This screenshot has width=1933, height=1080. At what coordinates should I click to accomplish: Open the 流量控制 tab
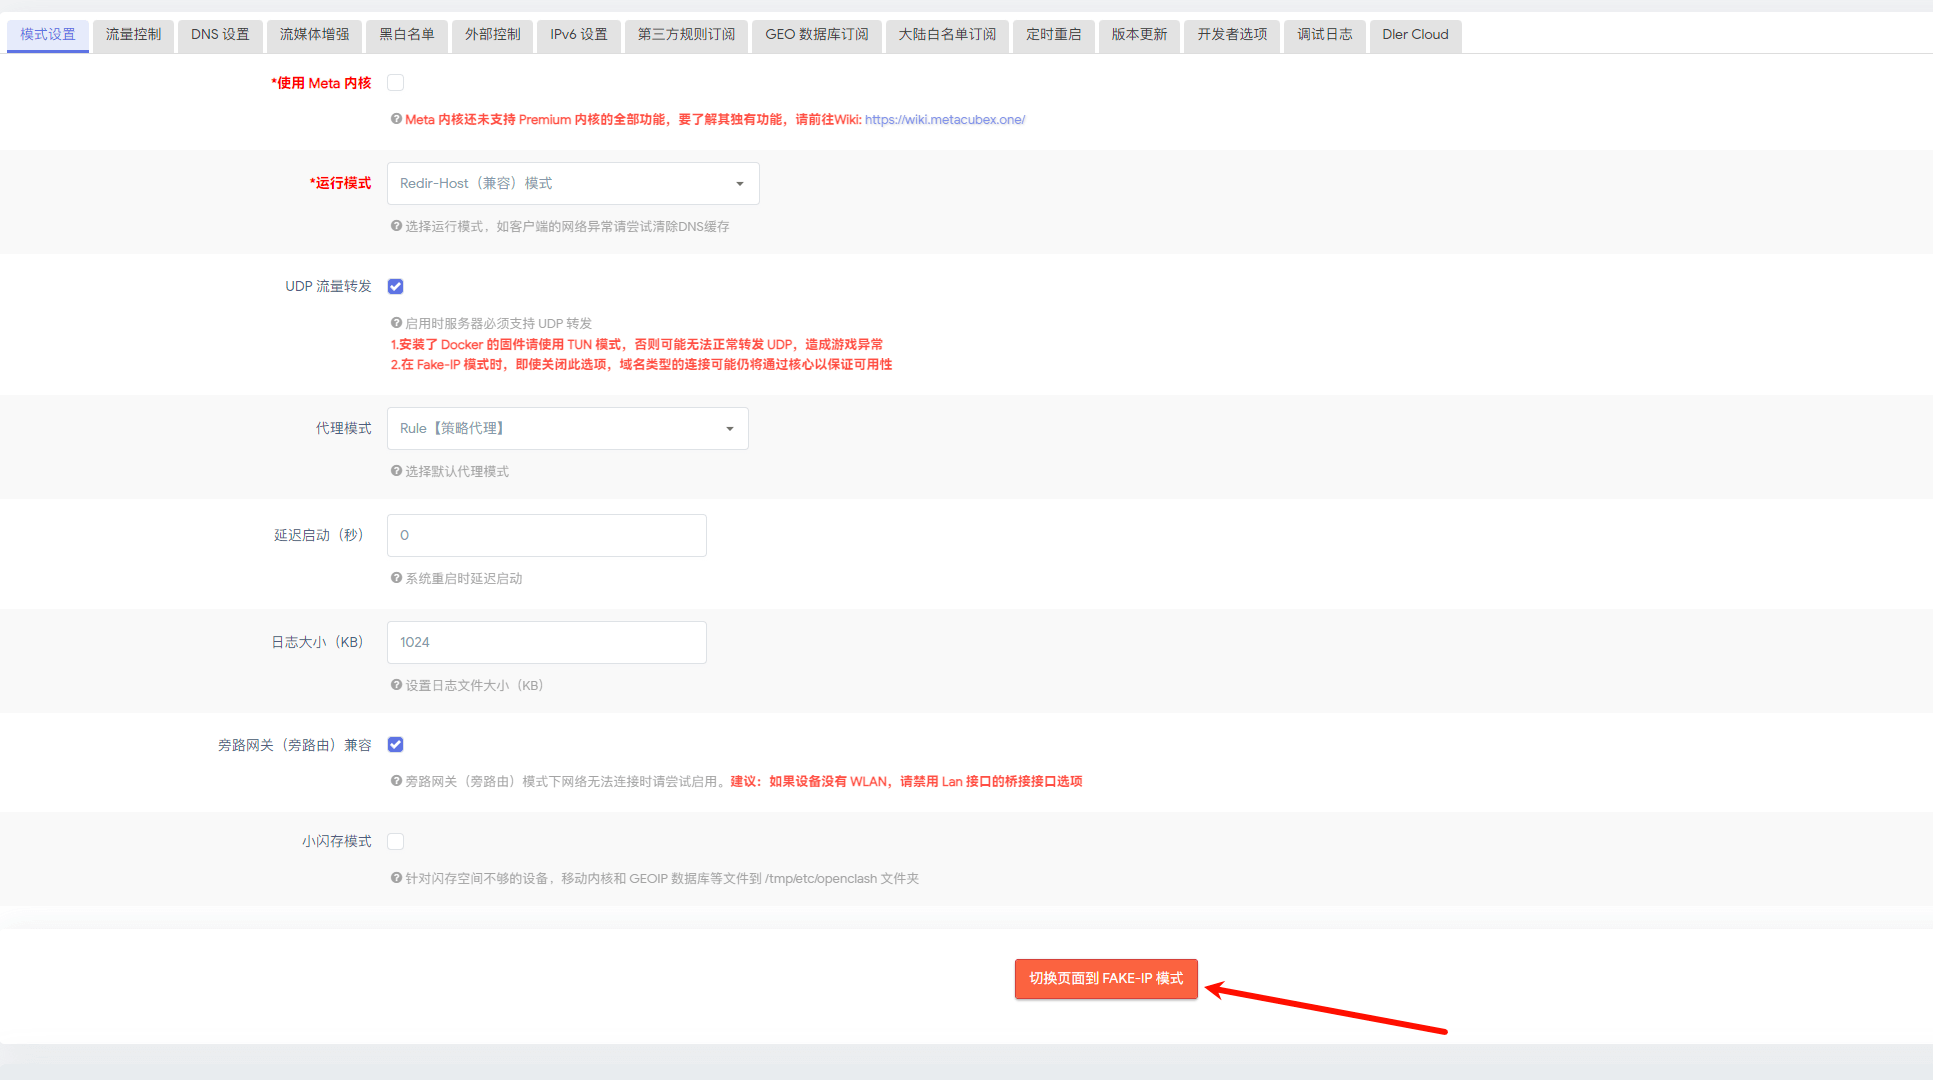click(133, 35)
